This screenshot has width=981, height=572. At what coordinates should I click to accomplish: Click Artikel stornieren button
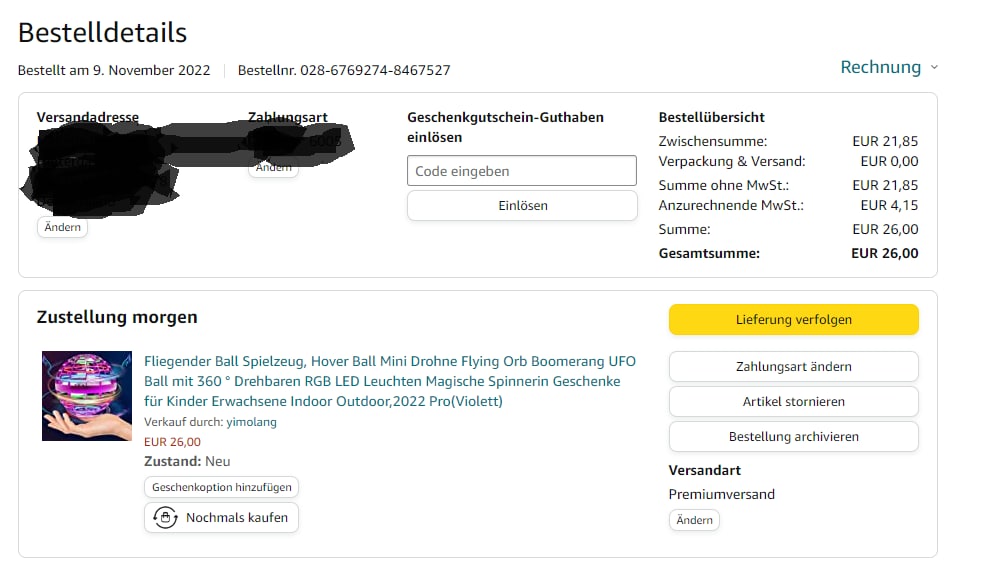tap(793, 402)
